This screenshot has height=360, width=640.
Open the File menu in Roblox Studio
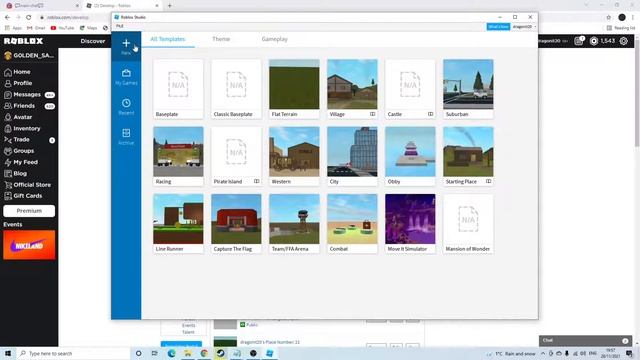(x=120, y=26)
